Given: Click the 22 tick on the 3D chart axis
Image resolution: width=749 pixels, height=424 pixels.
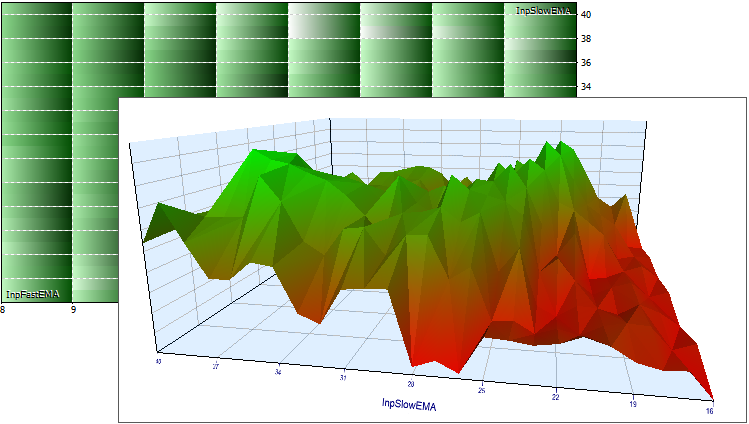Looking at the screenshot, I should [556, 397].
